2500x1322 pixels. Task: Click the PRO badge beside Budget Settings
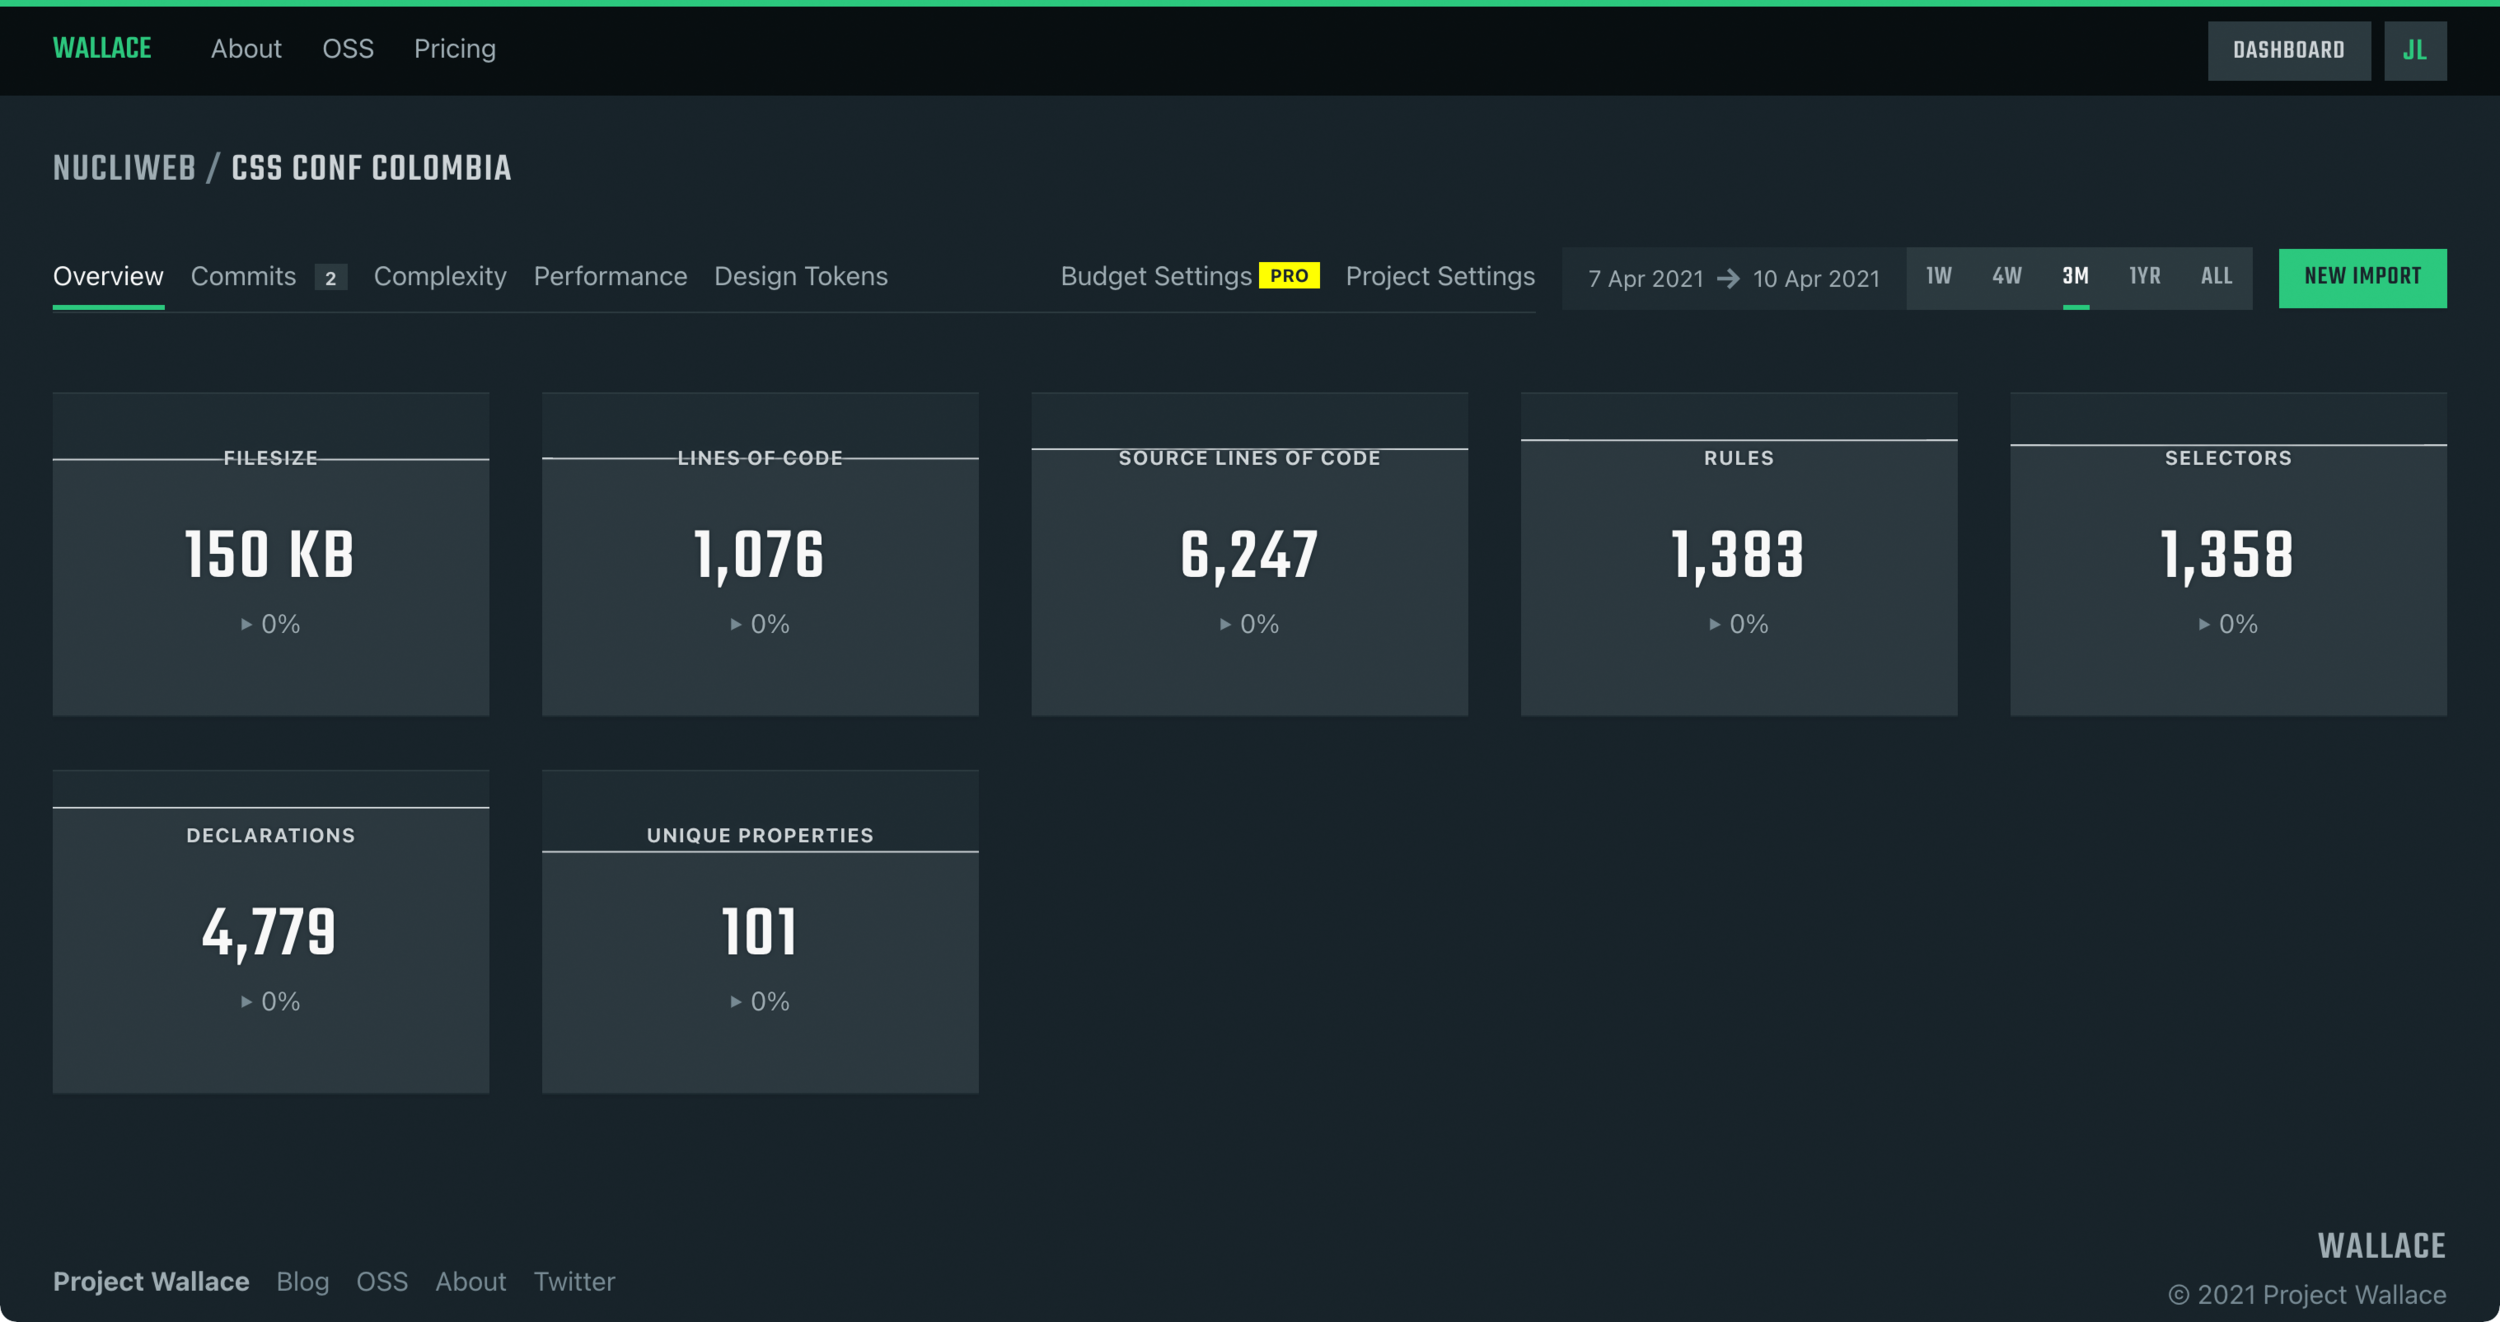click(x=1289, y=276)
